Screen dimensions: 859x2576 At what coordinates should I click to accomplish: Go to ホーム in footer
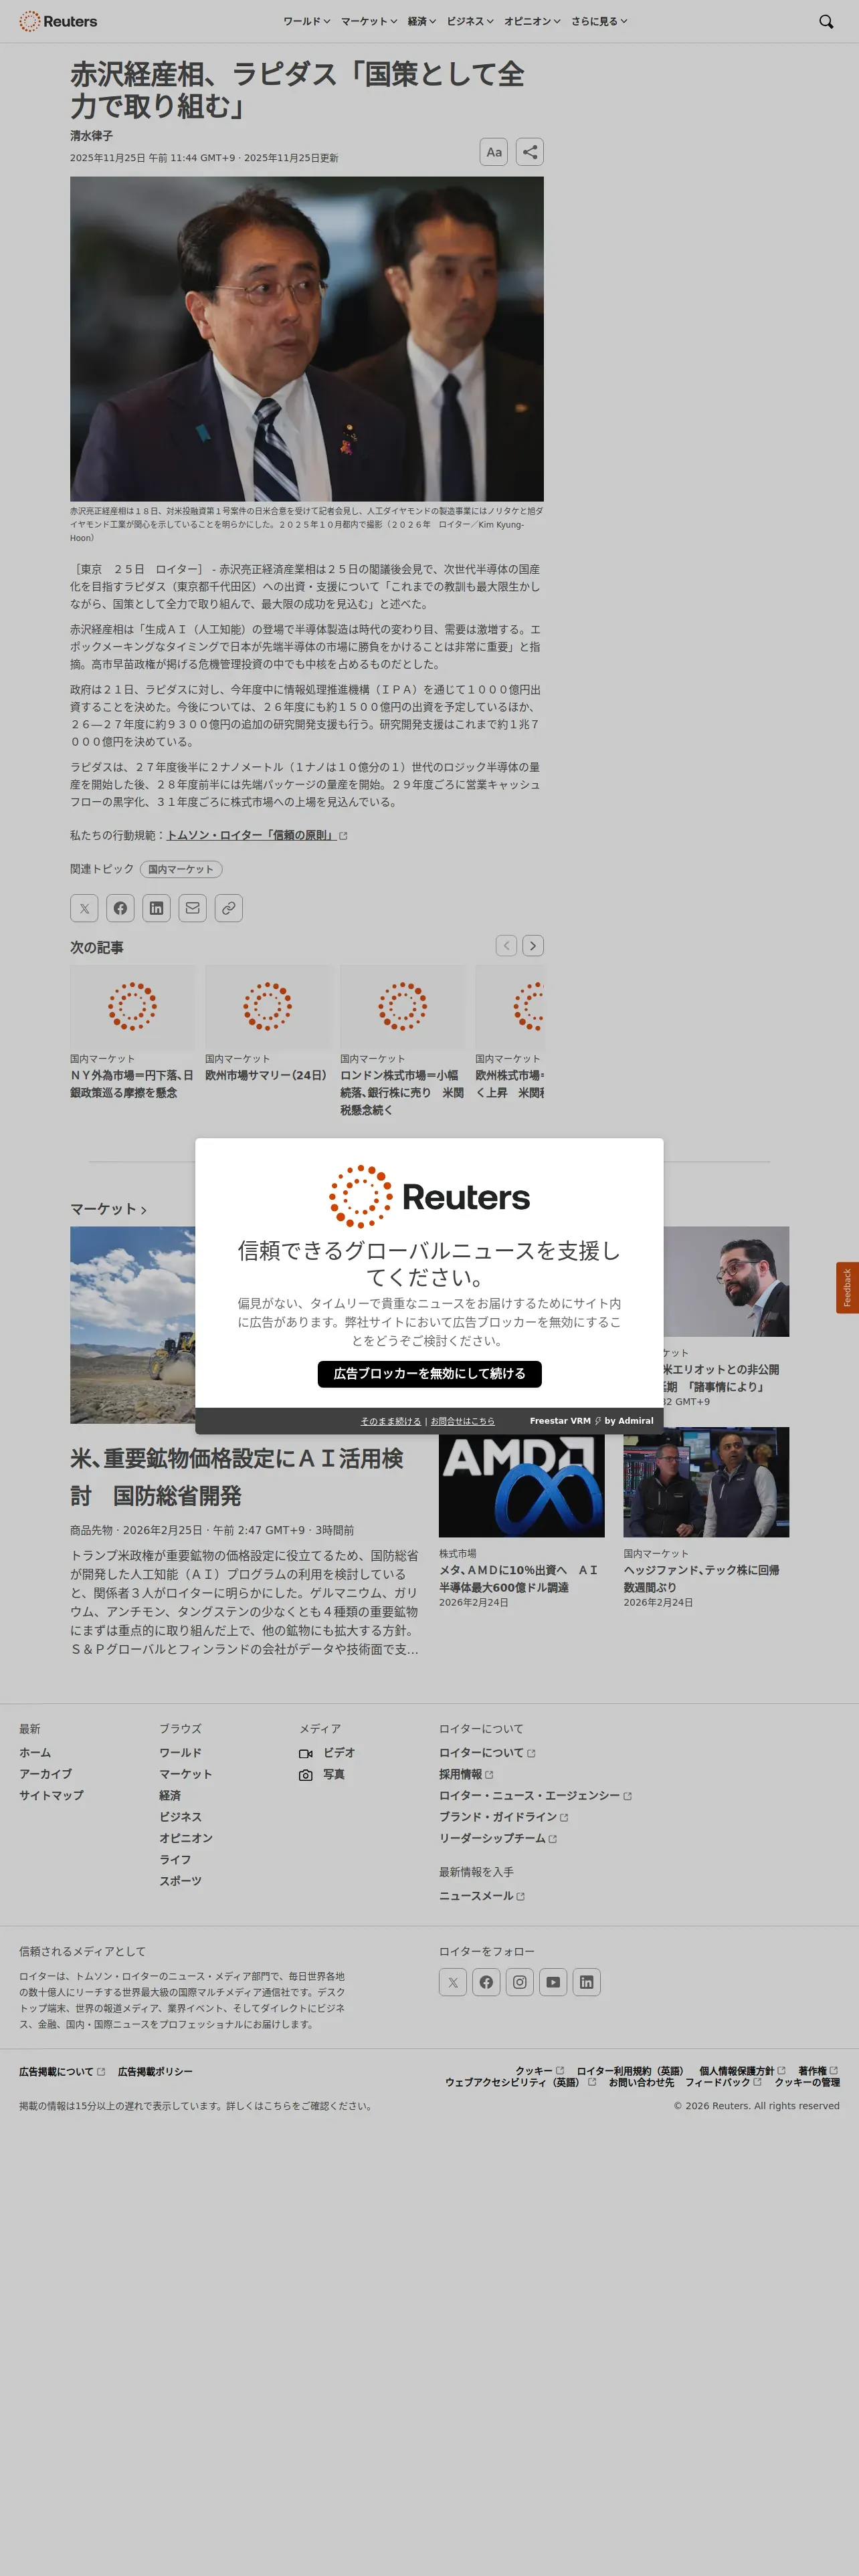pos(35,1752)
